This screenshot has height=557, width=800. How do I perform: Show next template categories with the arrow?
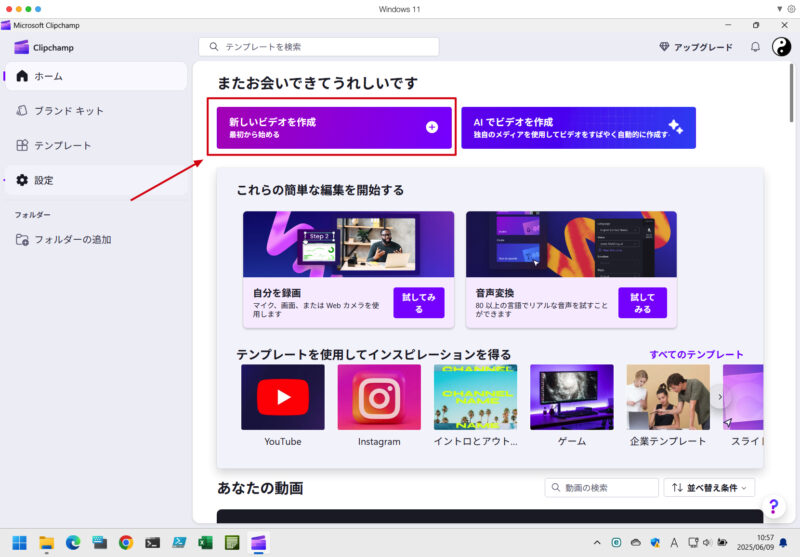tap(720, 397)
